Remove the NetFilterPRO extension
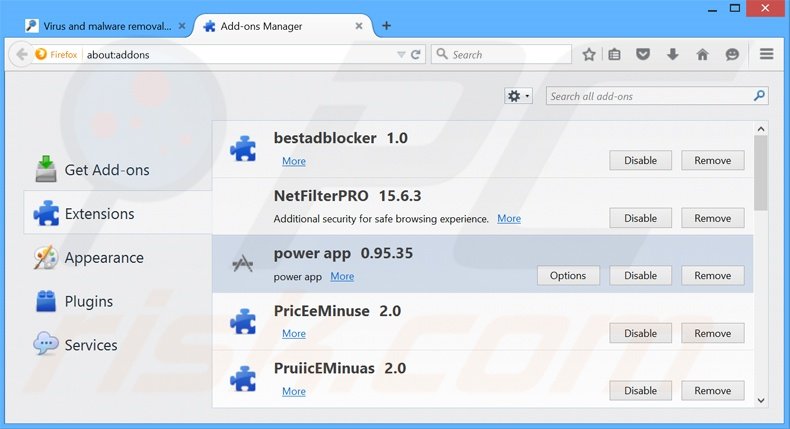The image size is (790, 429). coord(712,218)
